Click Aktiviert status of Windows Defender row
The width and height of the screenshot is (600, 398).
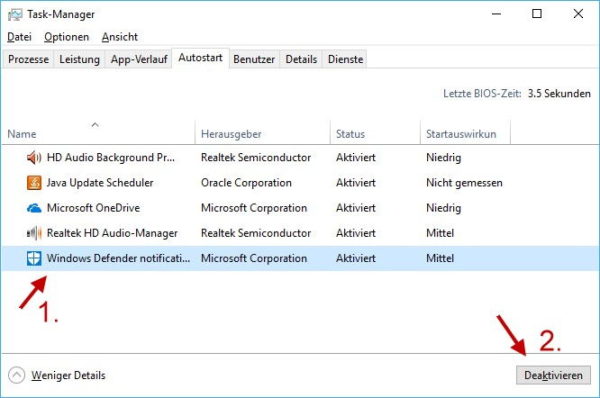pos(356,258)
